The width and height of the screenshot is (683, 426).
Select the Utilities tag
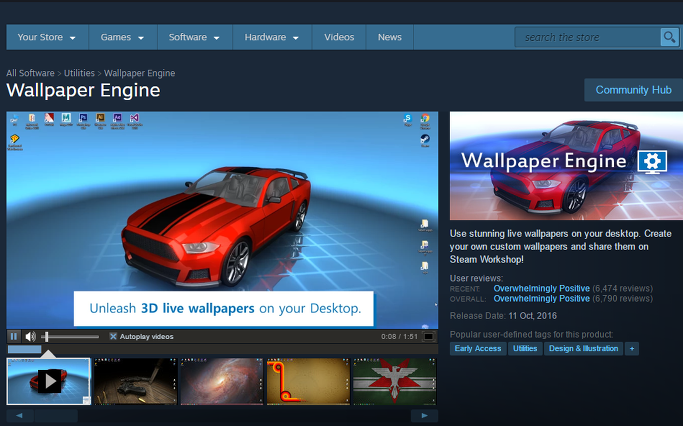click(x=525, y=348)
